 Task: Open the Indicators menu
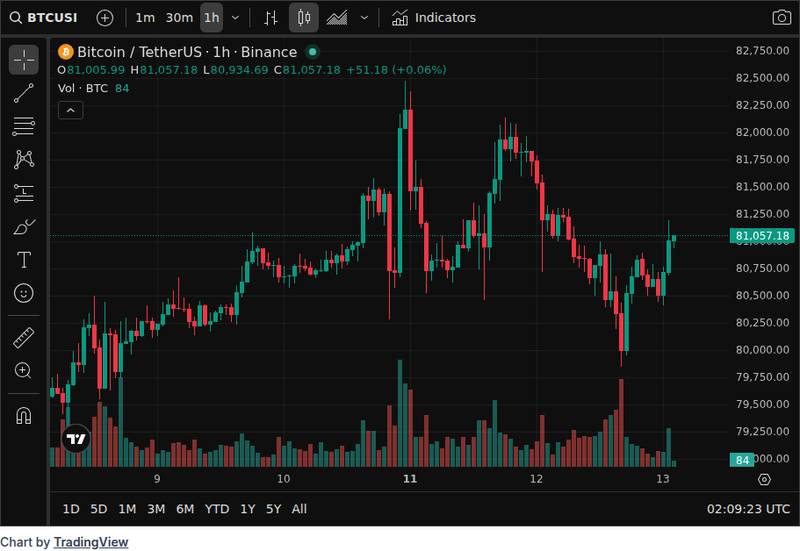coord(434,18)
